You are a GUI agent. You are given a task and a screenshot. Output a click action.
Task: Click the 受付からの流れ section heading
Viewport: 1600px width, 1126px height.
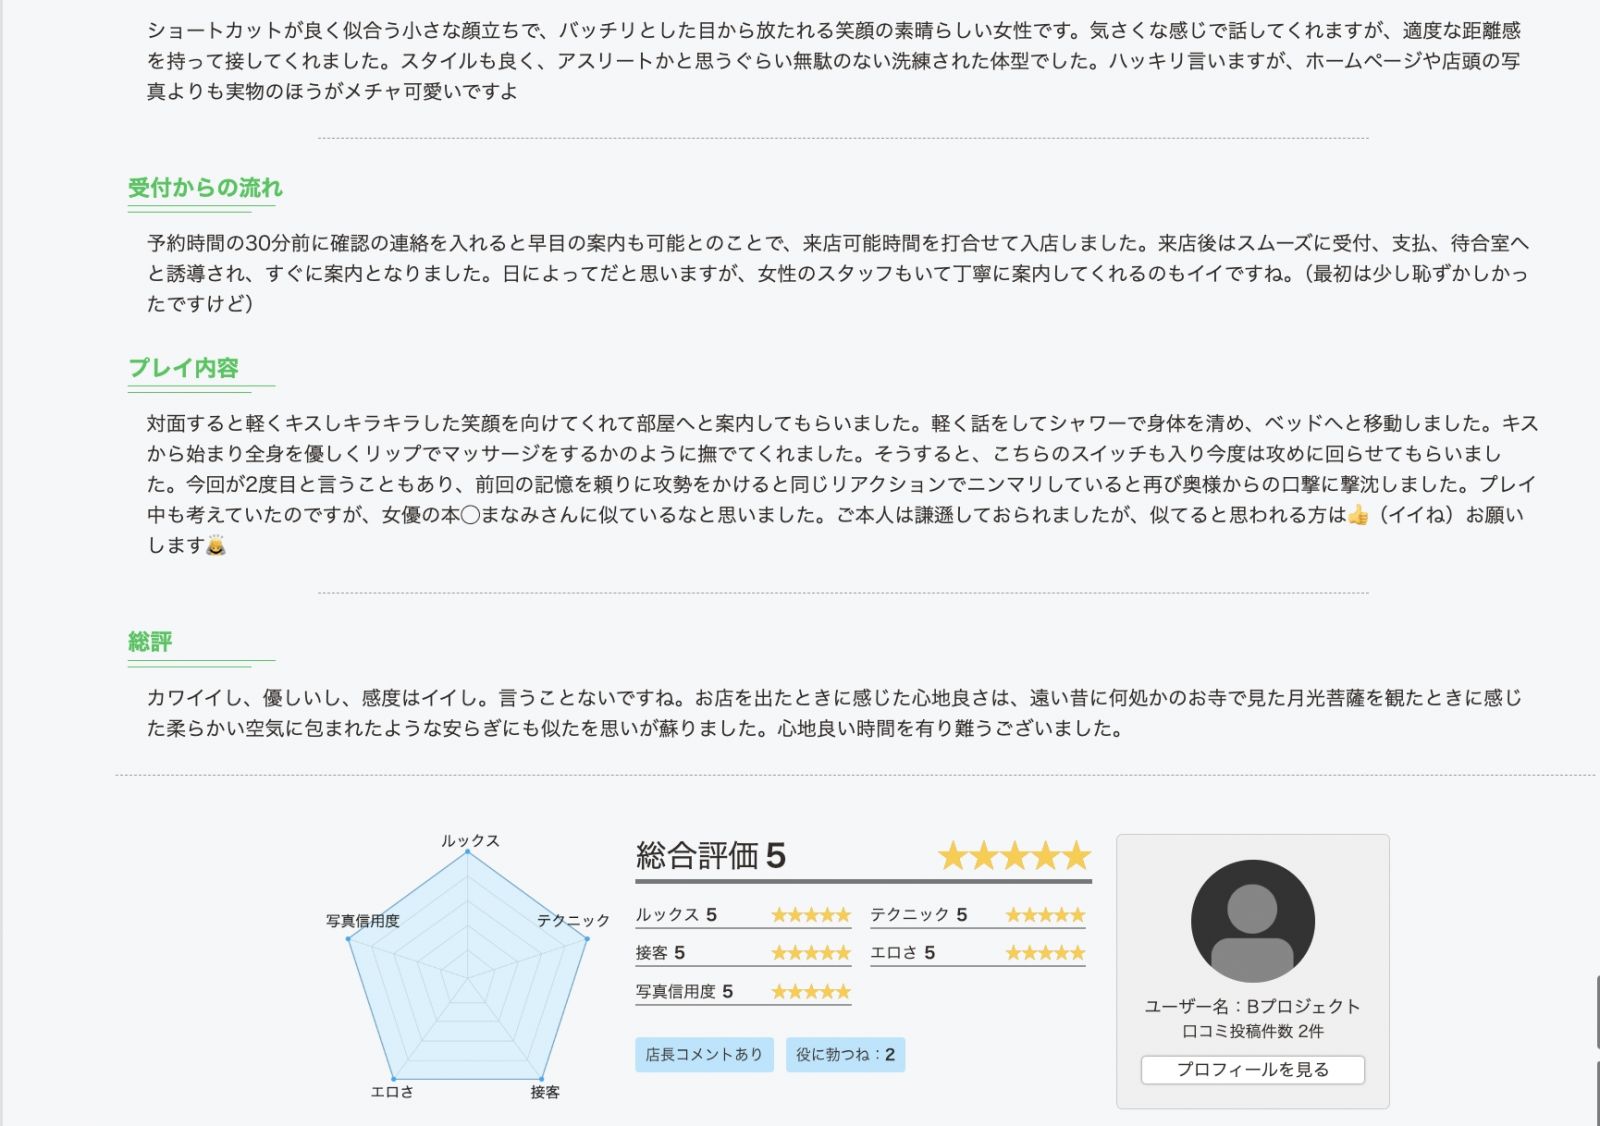click(x=205, y=188)
